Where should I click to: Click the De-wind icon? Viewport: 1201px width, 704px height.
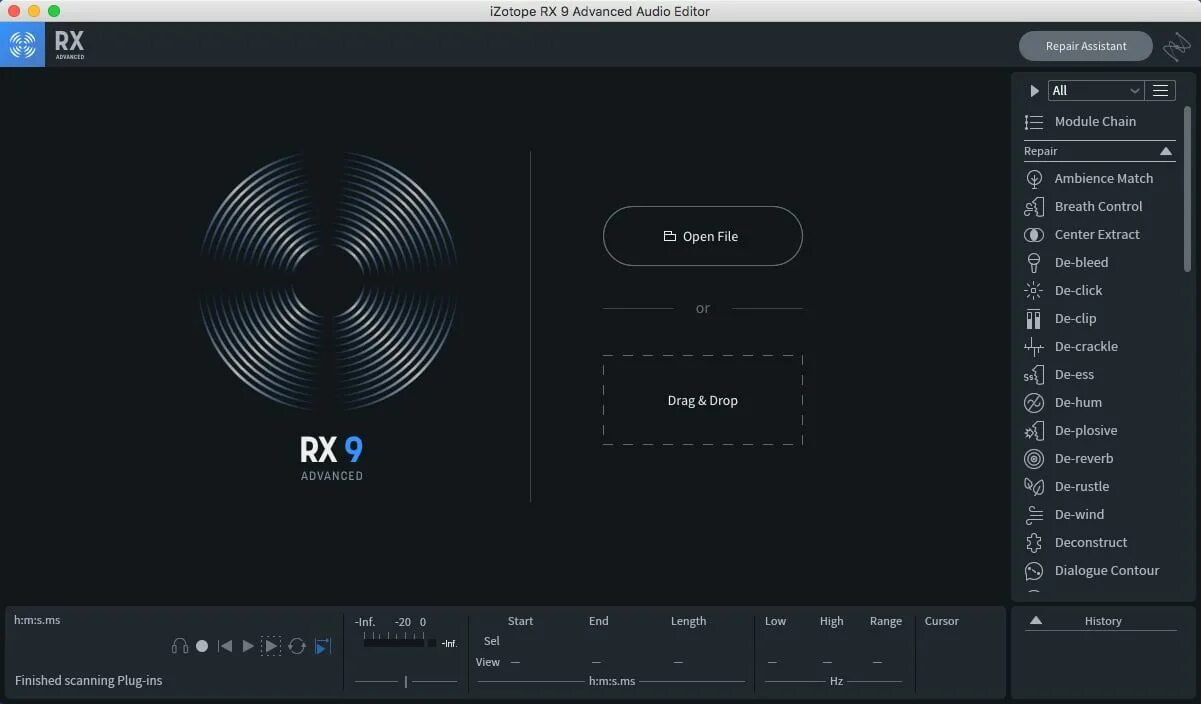click(x=1034, y=515)
